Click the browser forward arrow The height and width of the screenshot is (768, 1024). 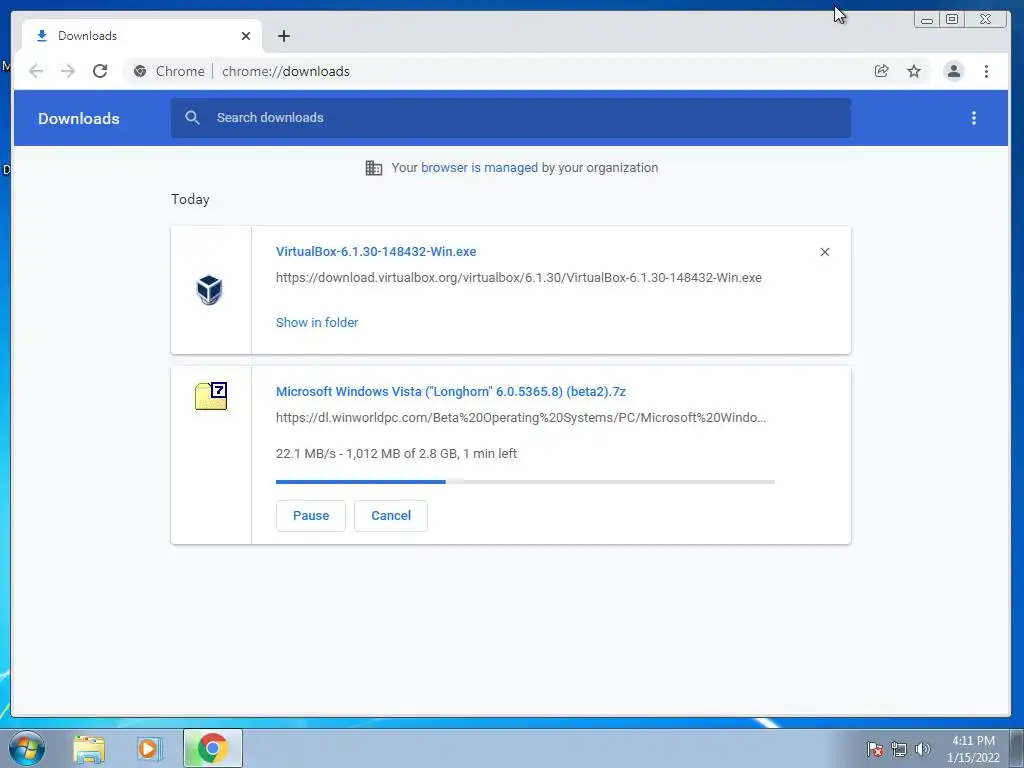click(68, 71)
